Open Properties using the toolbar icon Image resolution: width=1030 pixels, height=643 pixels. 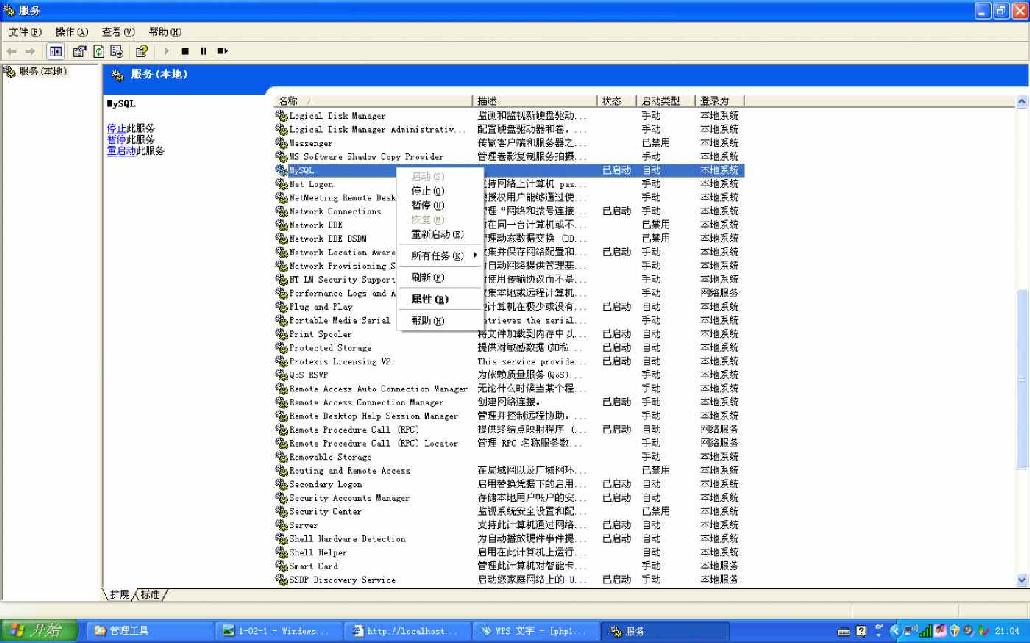pyautogui.click(x=79, y=51)
